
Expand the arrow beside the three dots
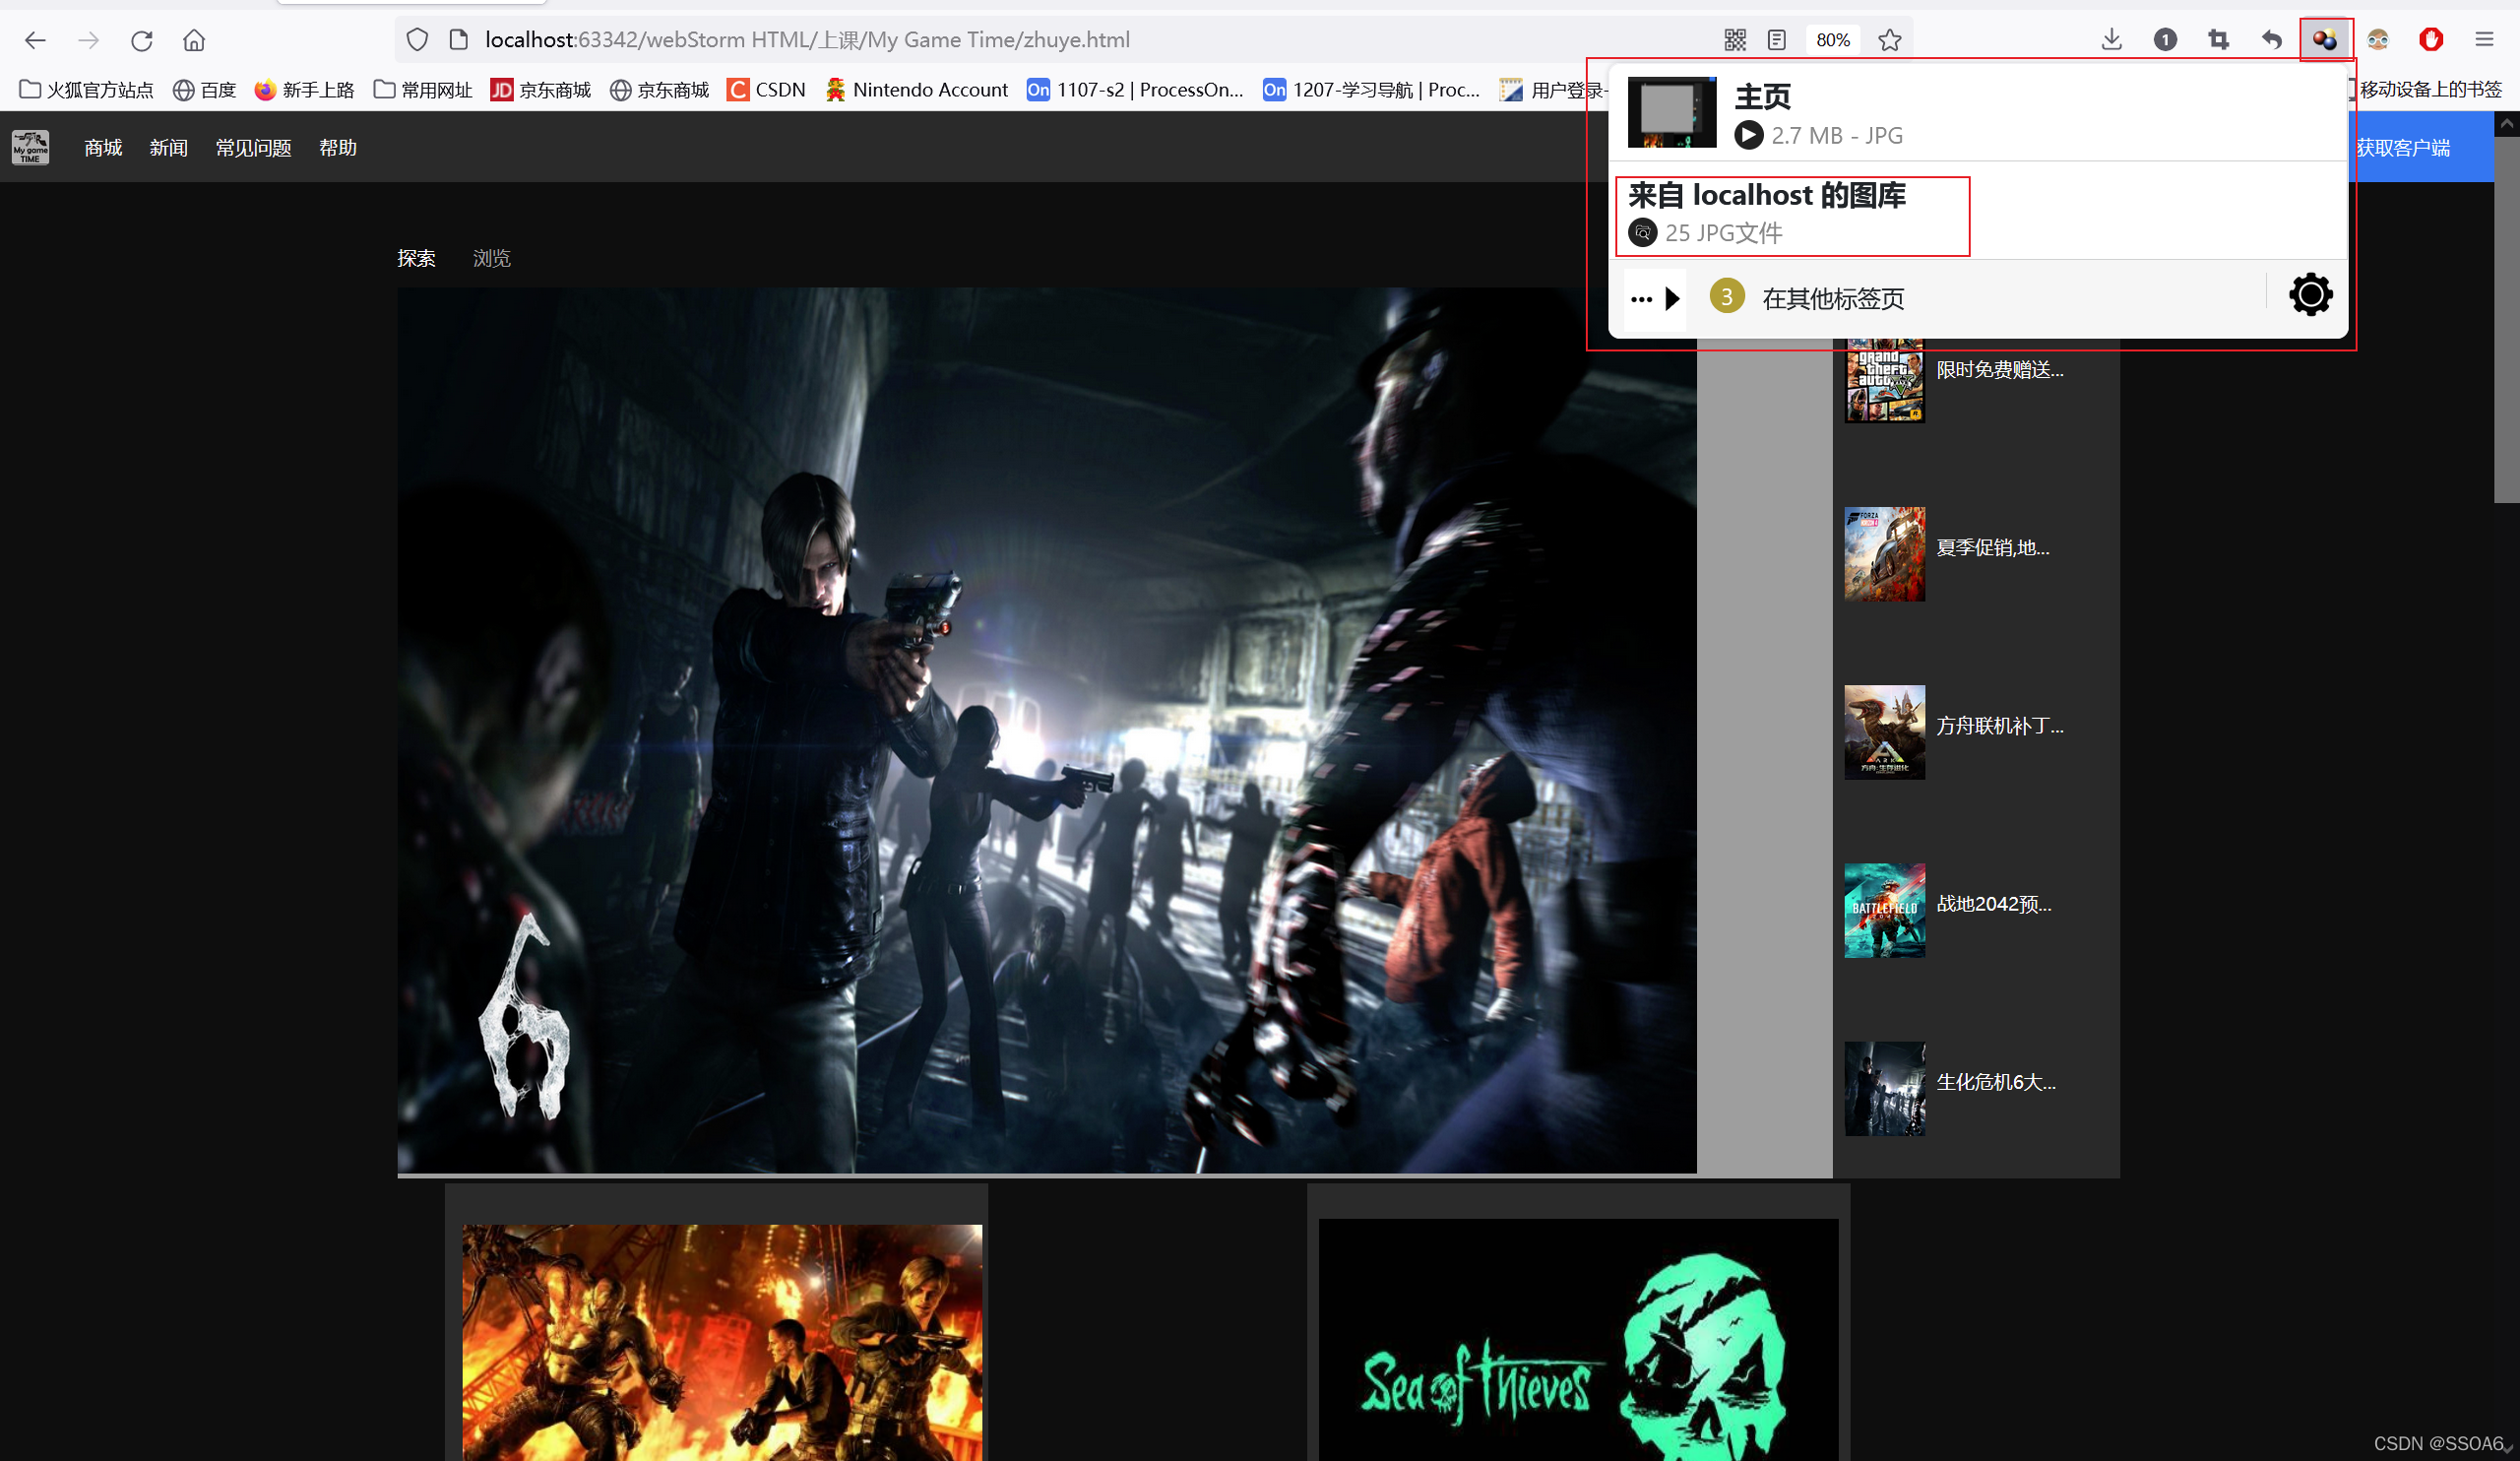[1672, 299]
